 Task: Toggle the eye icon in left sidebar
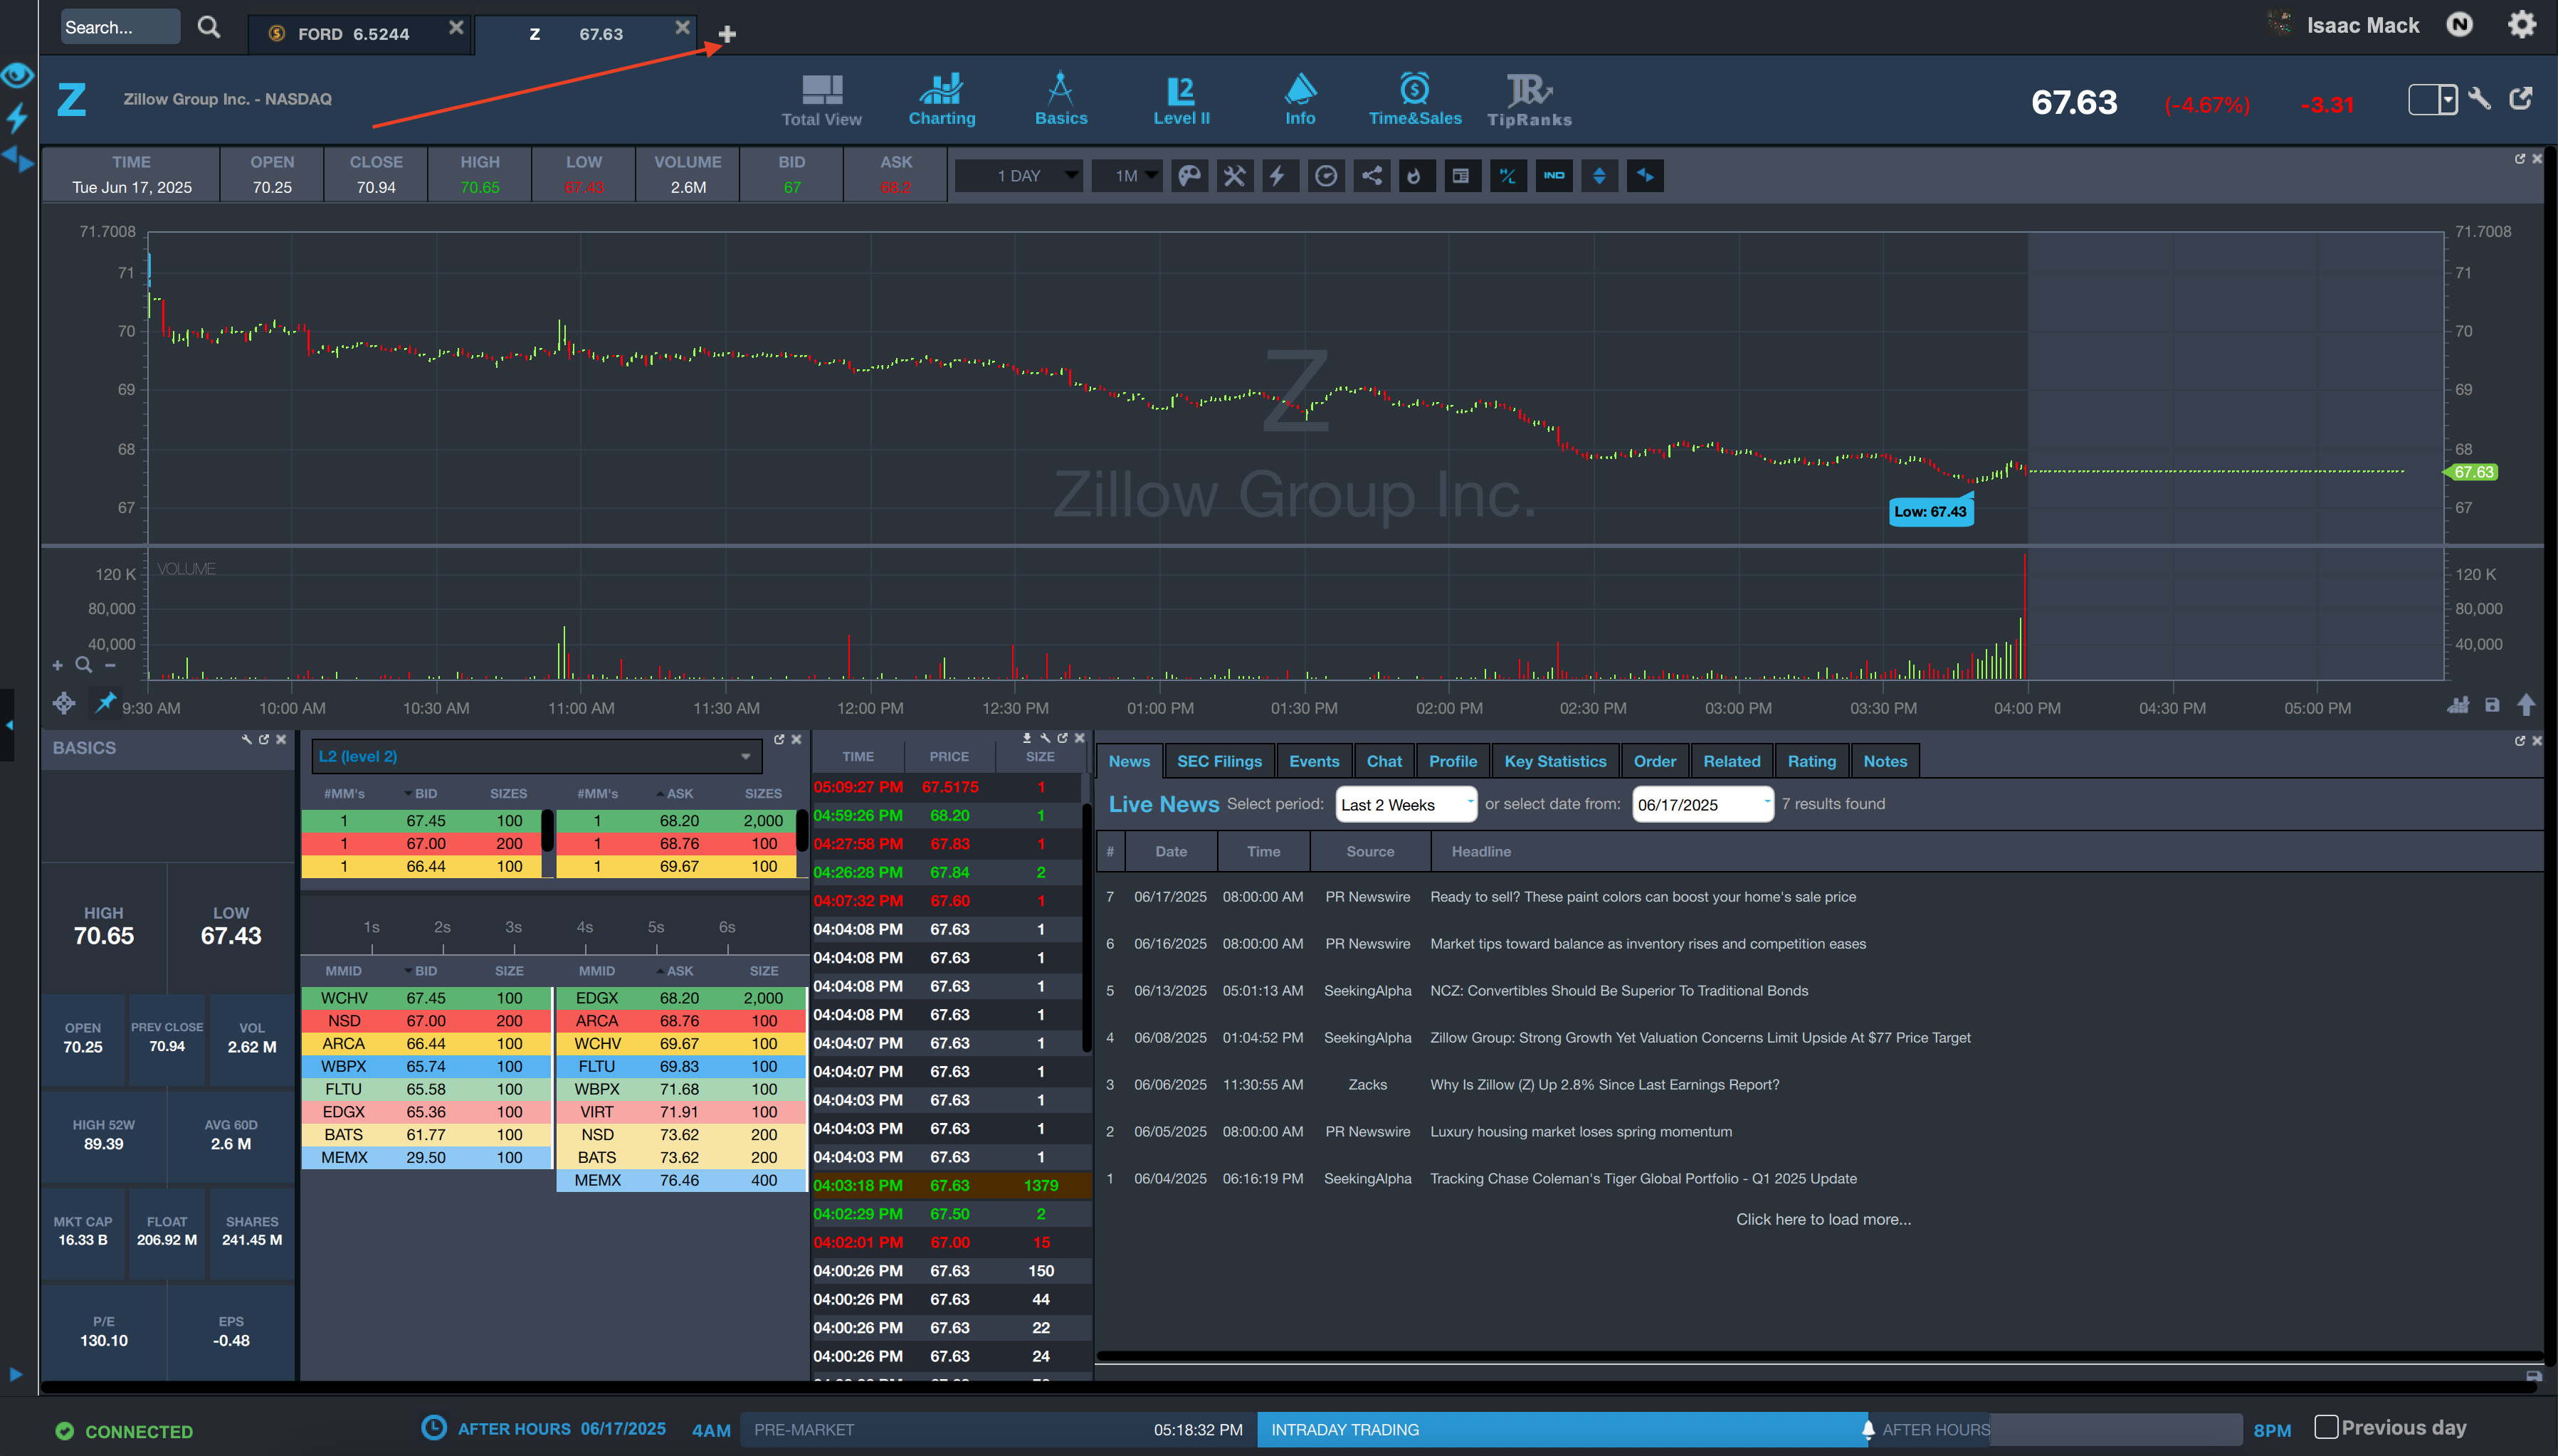pos(17,75)
